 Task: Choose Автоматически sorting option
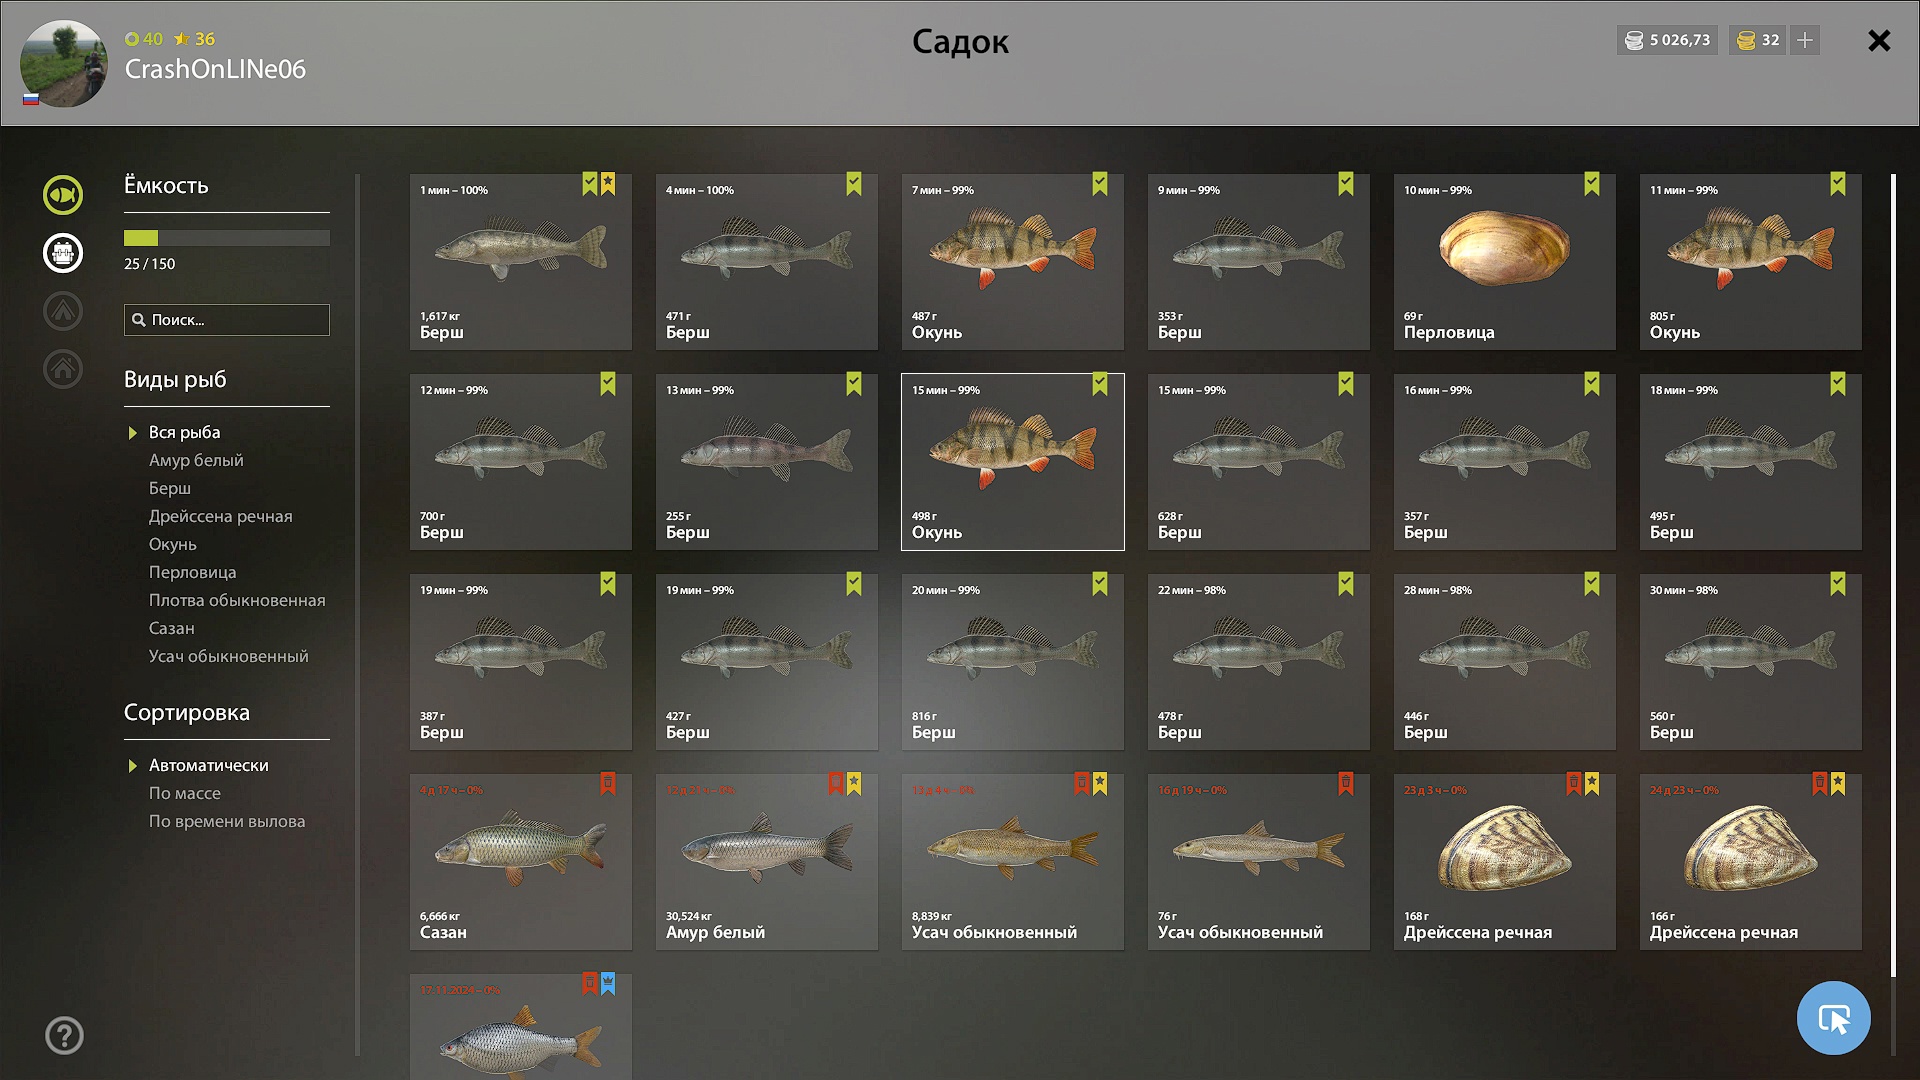coord(209,765)
